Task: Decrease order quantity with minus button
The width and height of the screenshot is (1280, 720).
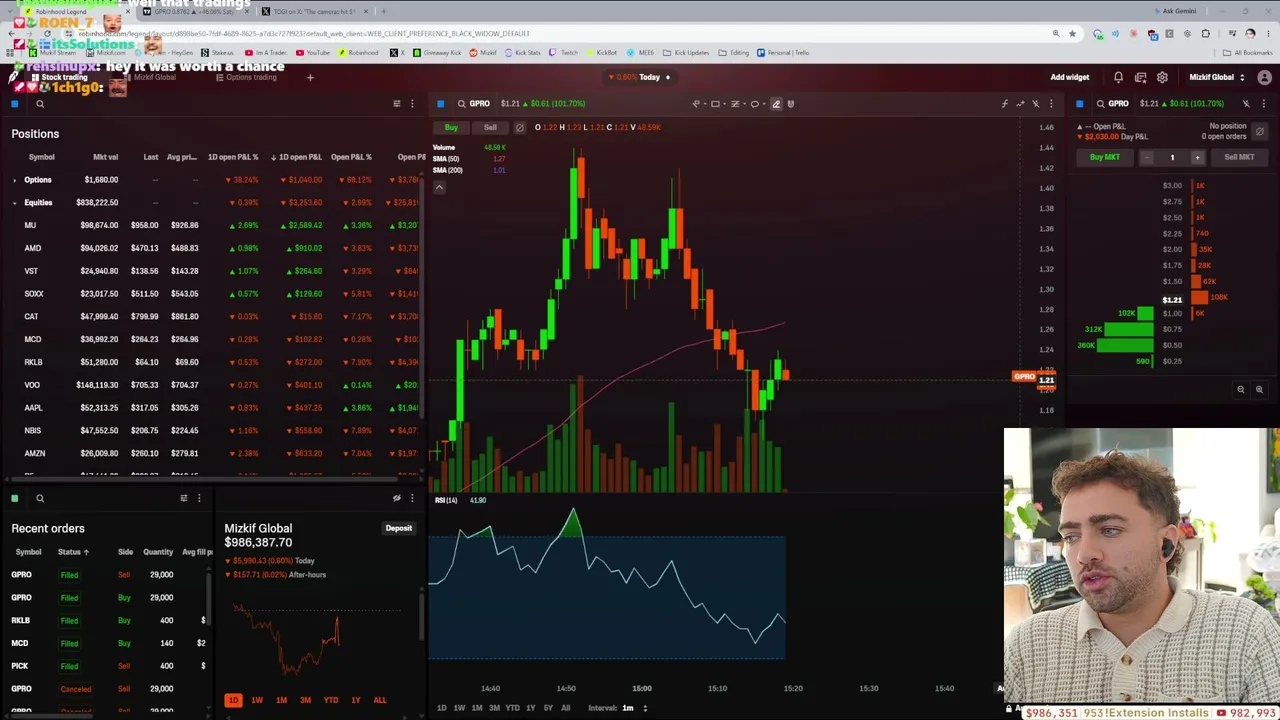Action: pyautogui.click(x=1147, y=157)
